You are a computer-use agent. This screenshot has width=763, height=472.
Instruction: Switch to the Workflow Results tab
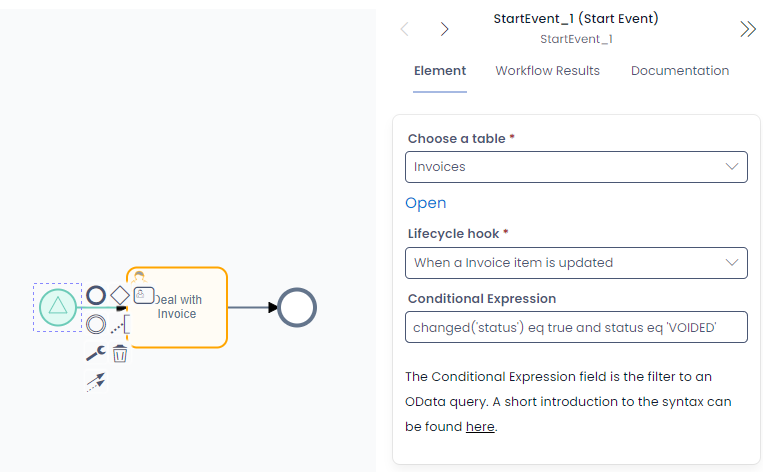point(547,71)
